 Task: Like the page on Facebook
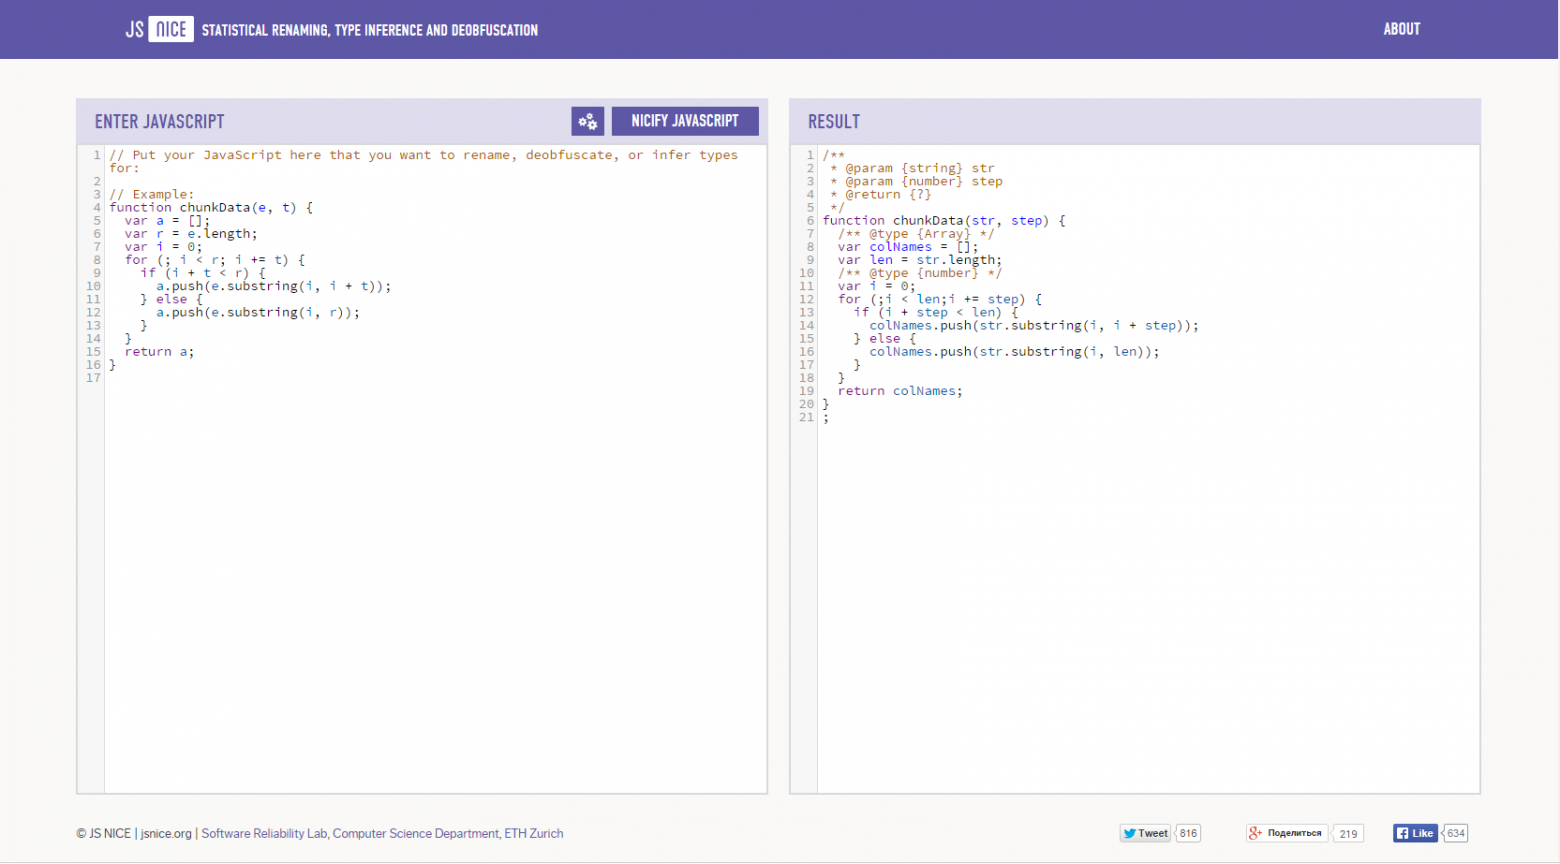click(x=1415, y=833)
